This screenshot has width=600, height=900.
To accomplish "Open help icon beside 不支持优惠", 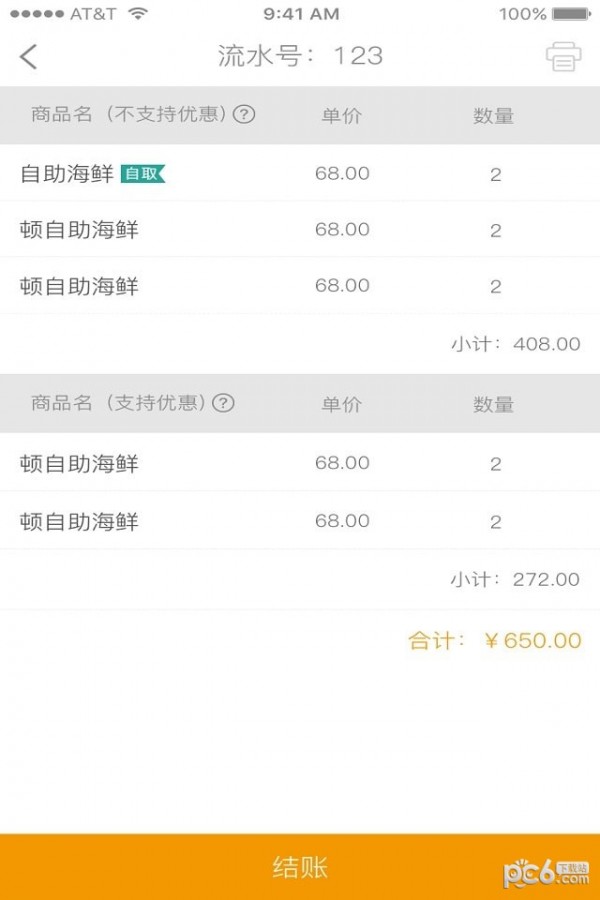I will click(x=244, y=114).
